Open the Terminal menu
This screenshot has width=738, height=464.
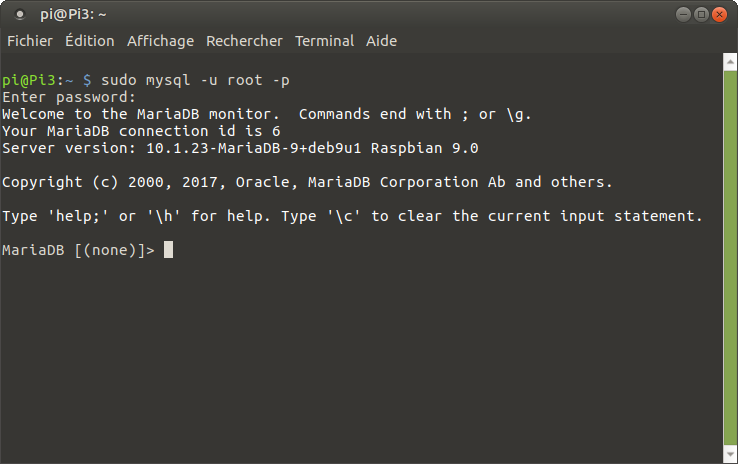point(324,41)
